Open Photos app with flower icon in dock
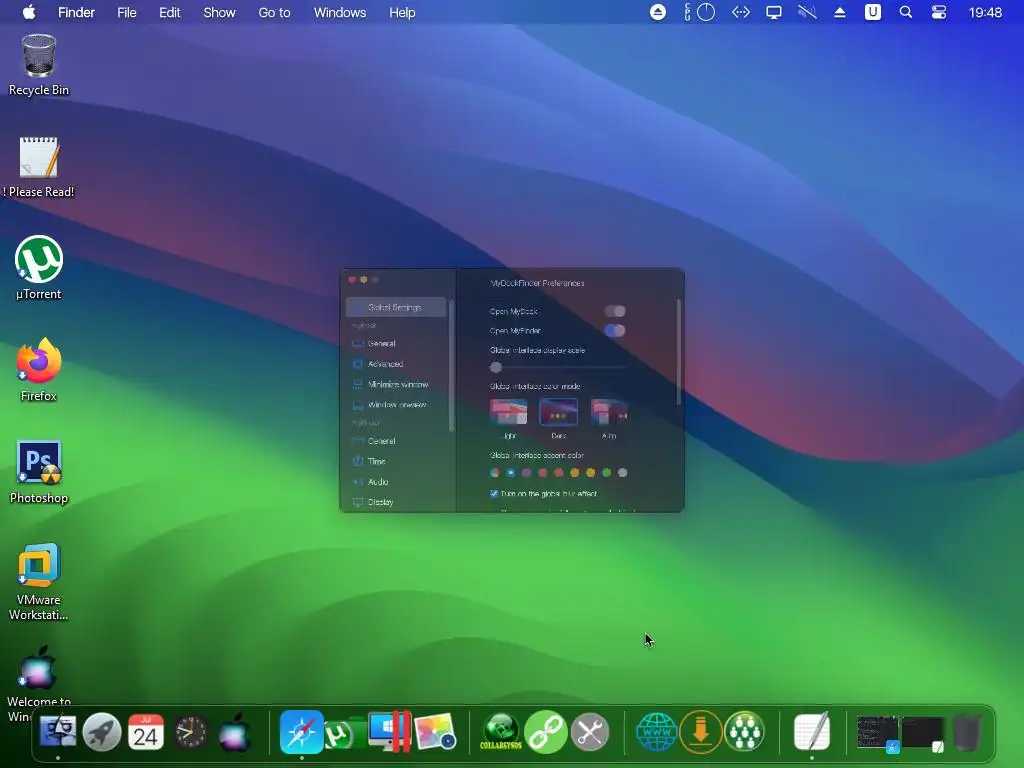 [x=435, y=731]
